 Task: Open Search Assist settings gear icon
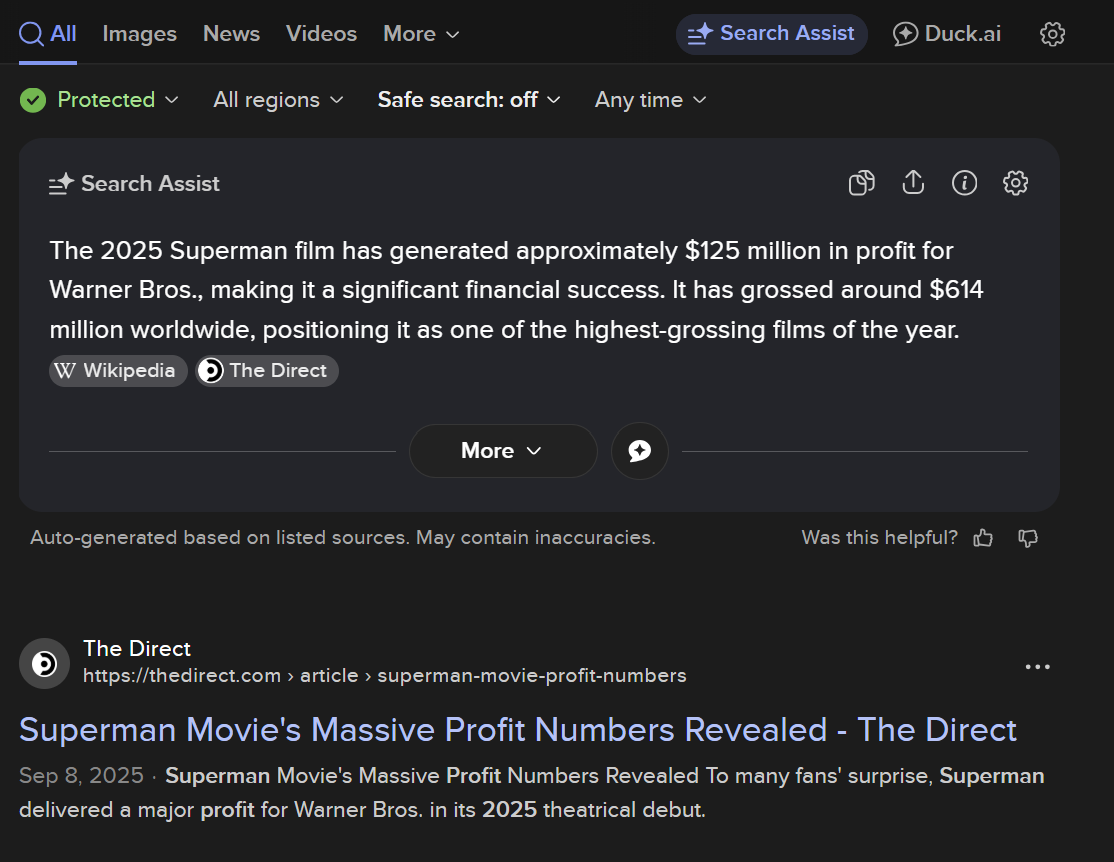[1015, 183]
